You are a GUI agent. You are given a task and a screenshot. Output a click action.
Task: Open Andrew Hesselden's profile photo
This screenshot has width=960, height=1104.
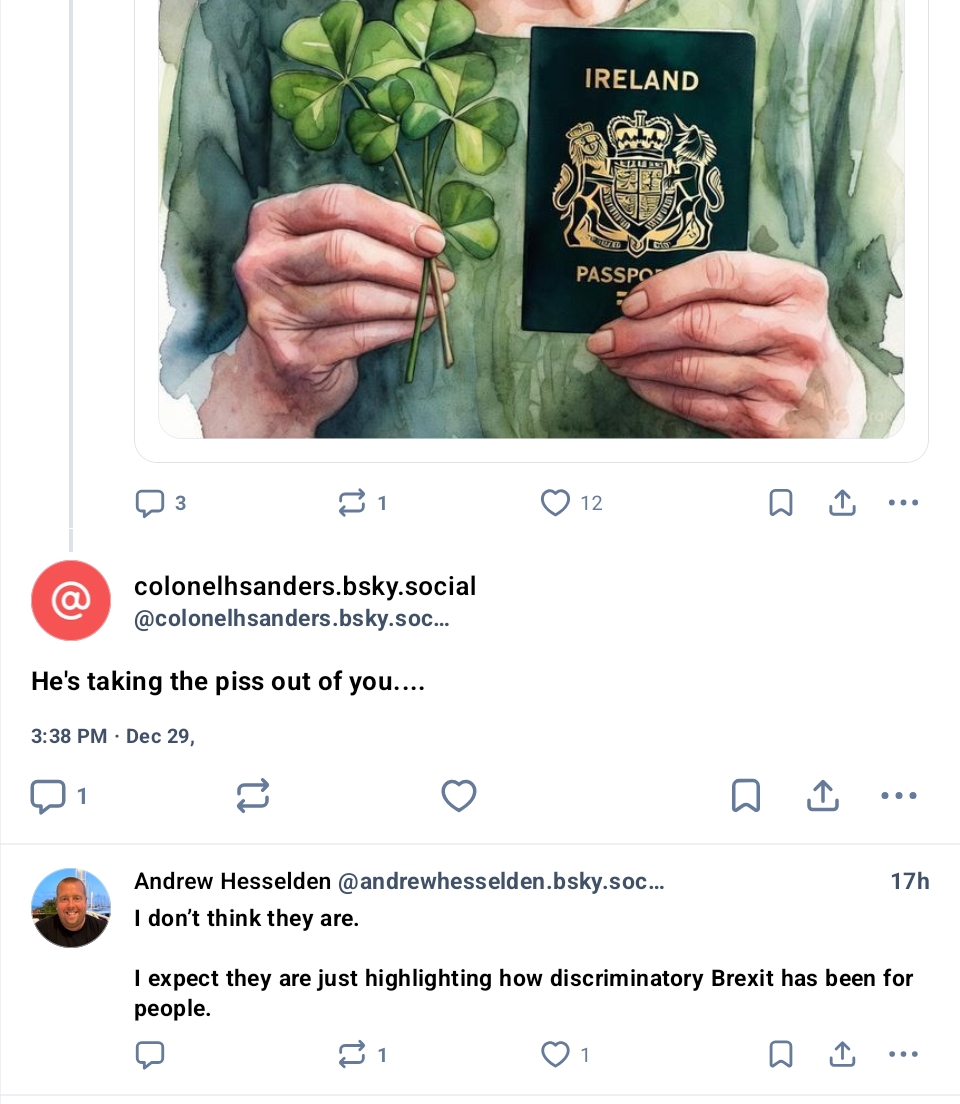click(71, 908)
